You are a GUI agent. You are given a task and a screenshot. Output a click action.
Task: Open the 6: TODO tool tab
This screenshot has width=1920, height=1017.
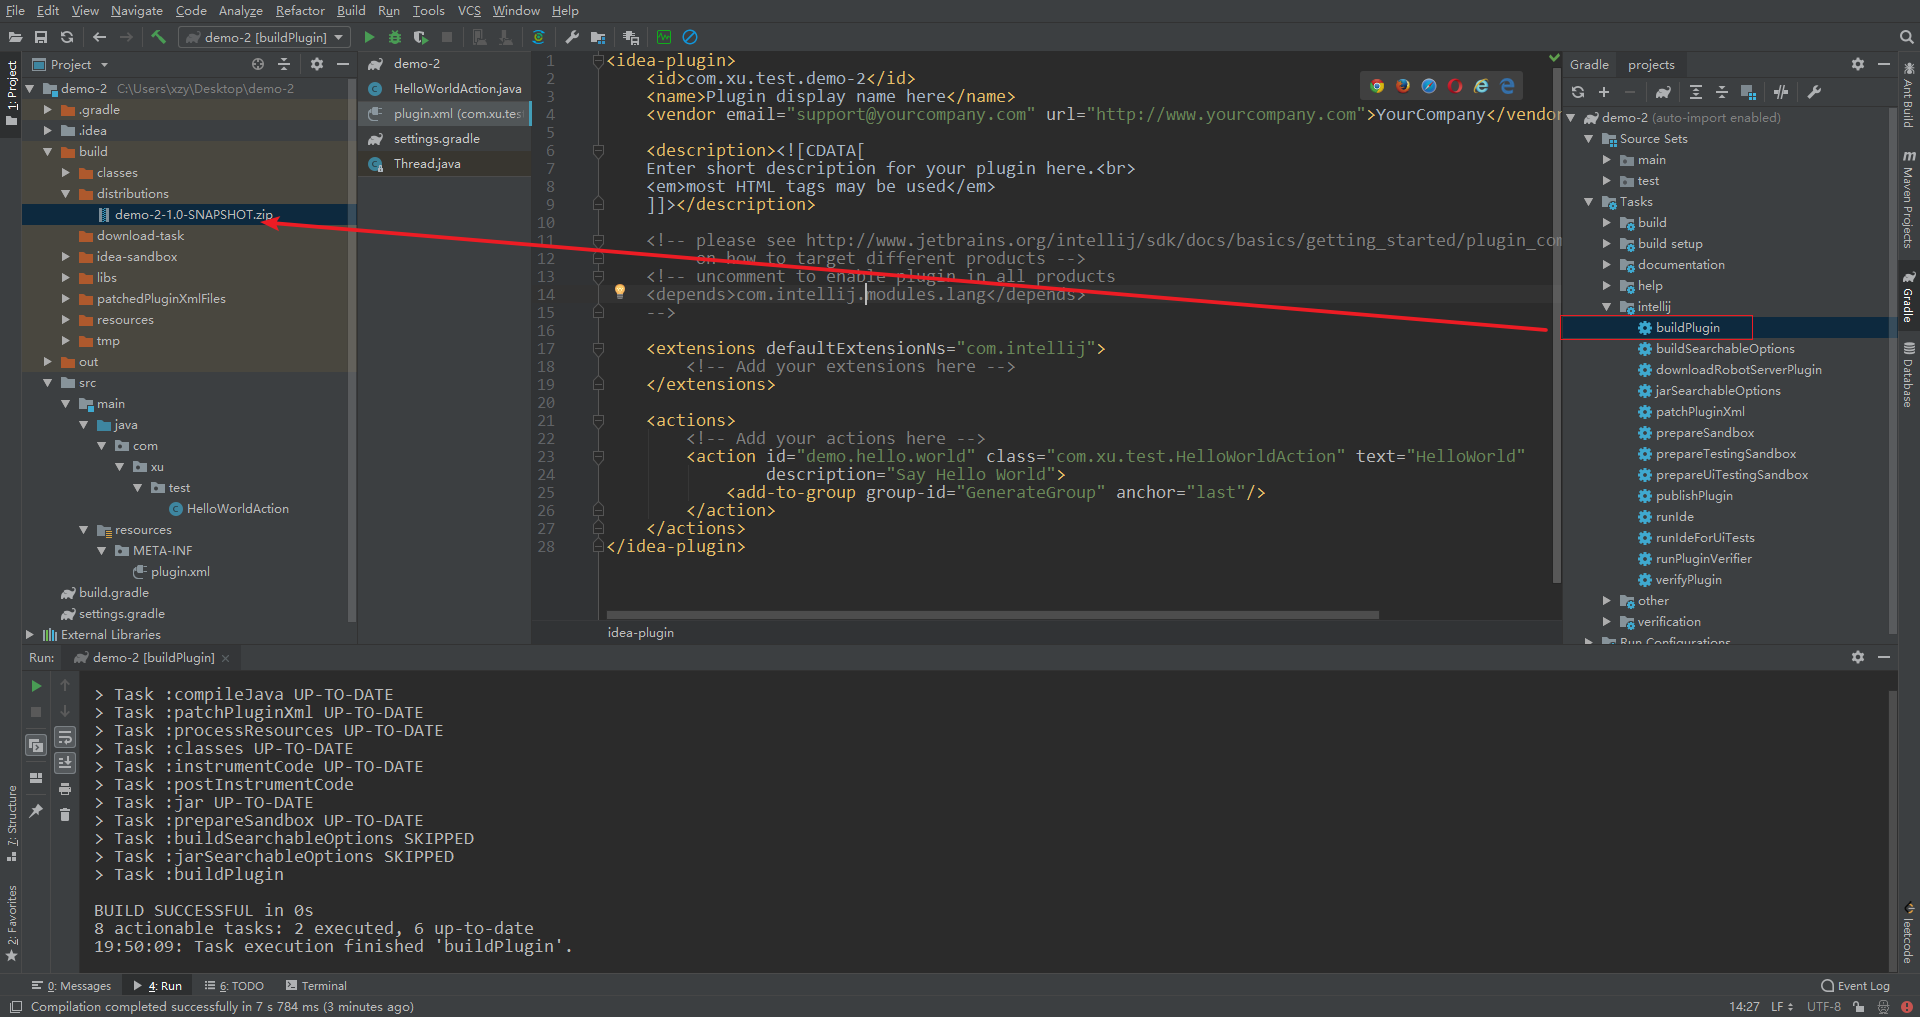234,985
